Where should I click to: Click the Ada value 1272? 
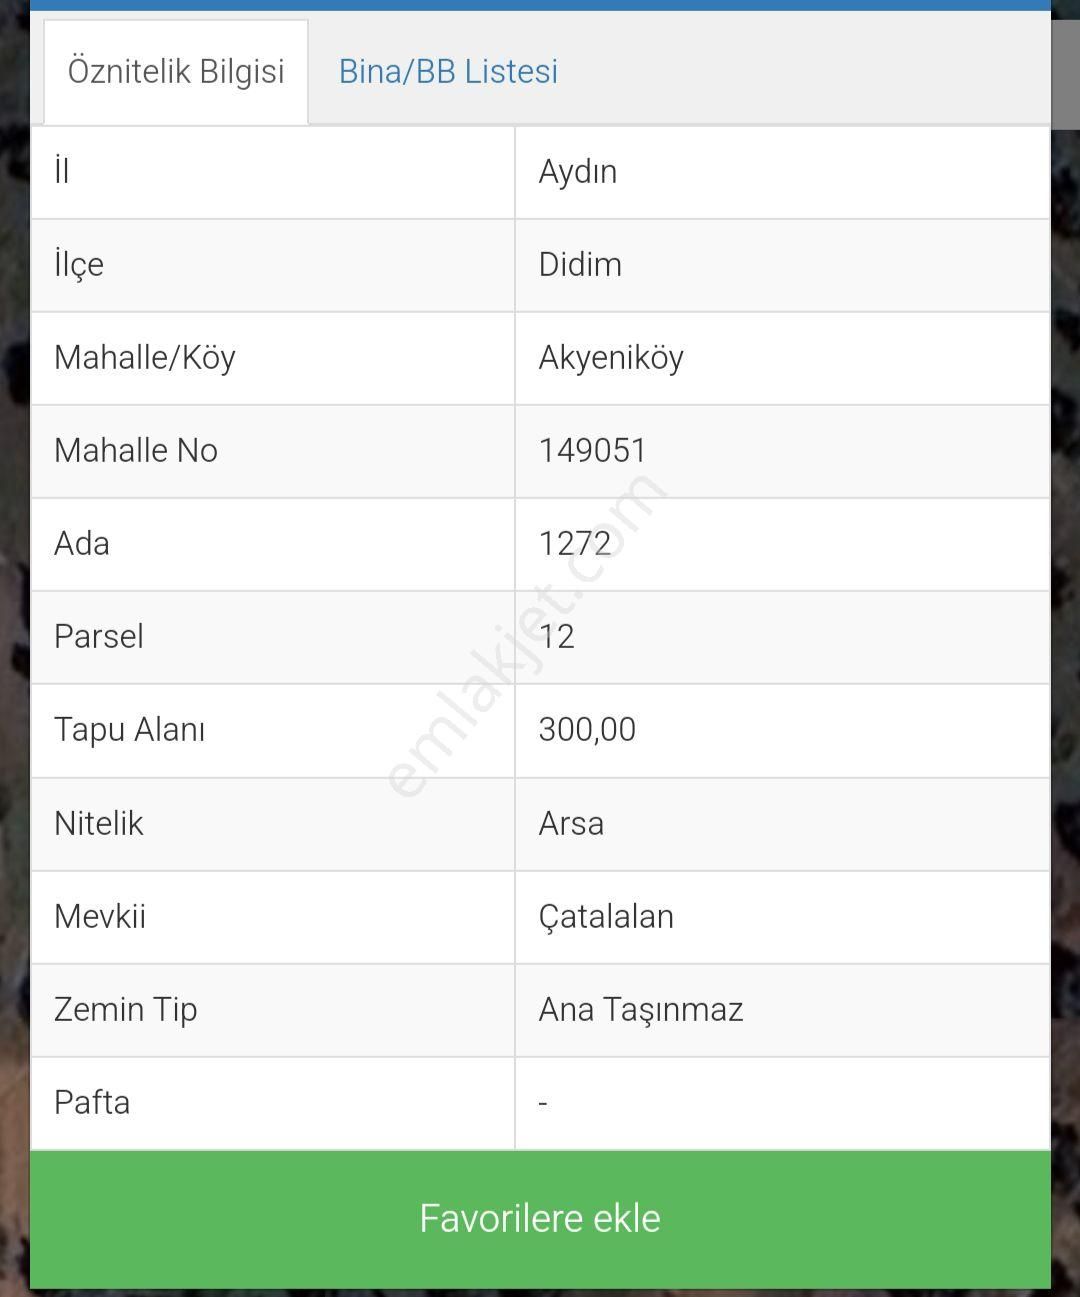click(x=575, y=543)
